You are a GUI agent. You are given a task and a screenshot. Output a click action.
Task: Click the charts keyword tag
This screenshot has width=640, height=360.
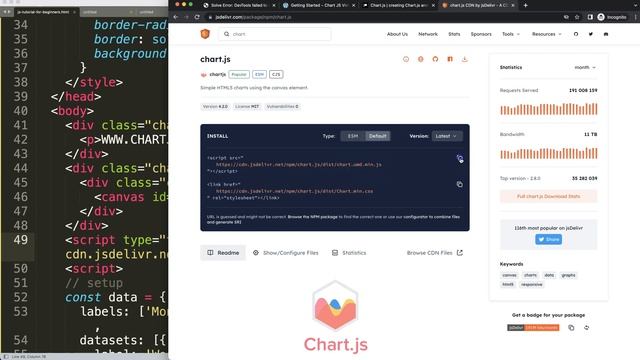tap(530, 276)
